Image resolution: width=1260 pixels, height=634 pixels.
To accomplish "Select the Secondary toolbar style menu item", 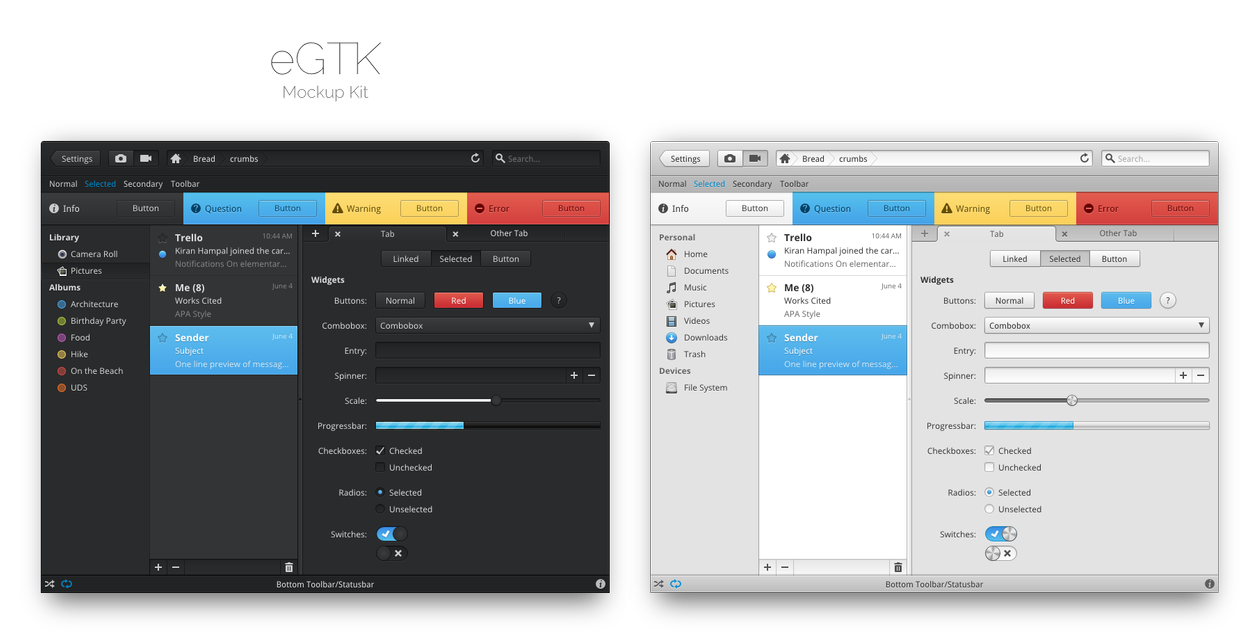I will click(142, 183).
